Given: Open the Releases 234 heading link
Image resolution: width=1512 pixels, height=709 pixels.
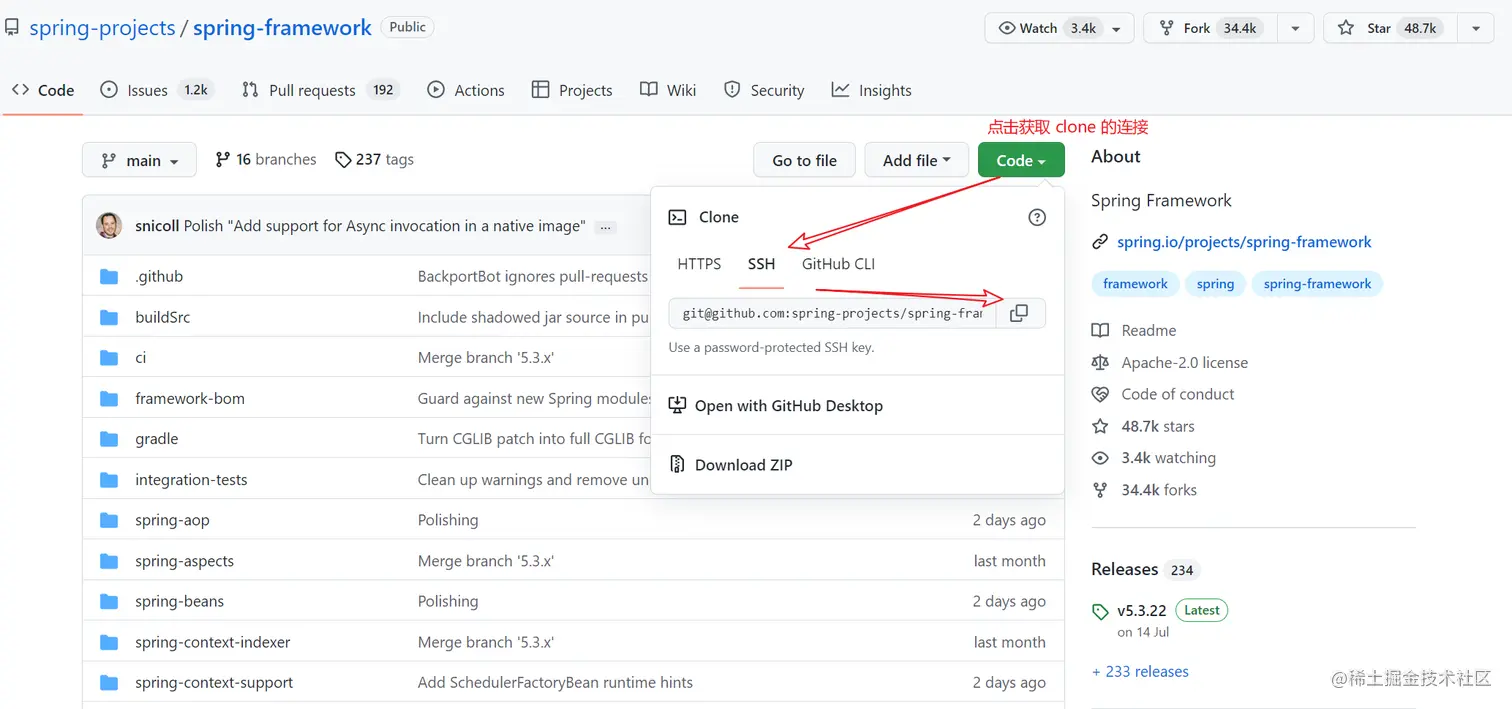Looking at the screenshot, I should point(1145,569).
